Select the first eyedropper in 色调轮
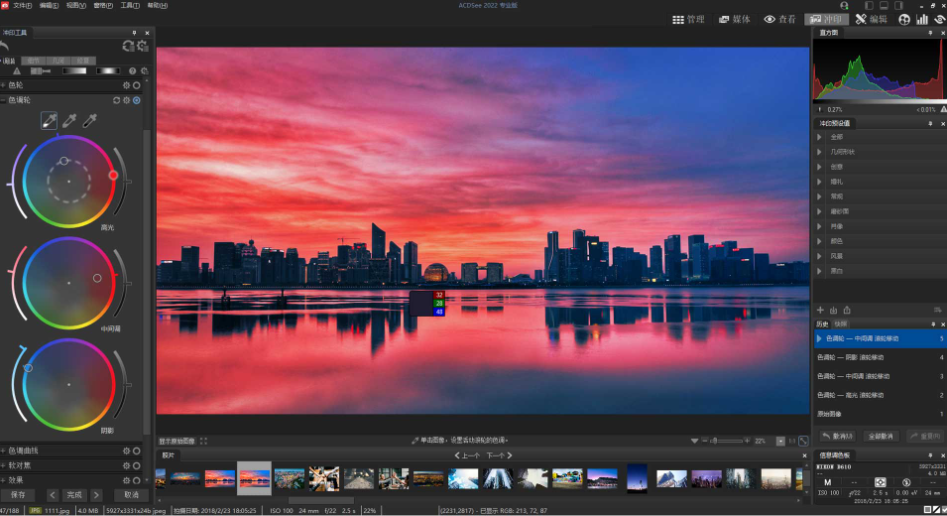The width and height of the screenshot is (947, 516). (x=49, y=121)
